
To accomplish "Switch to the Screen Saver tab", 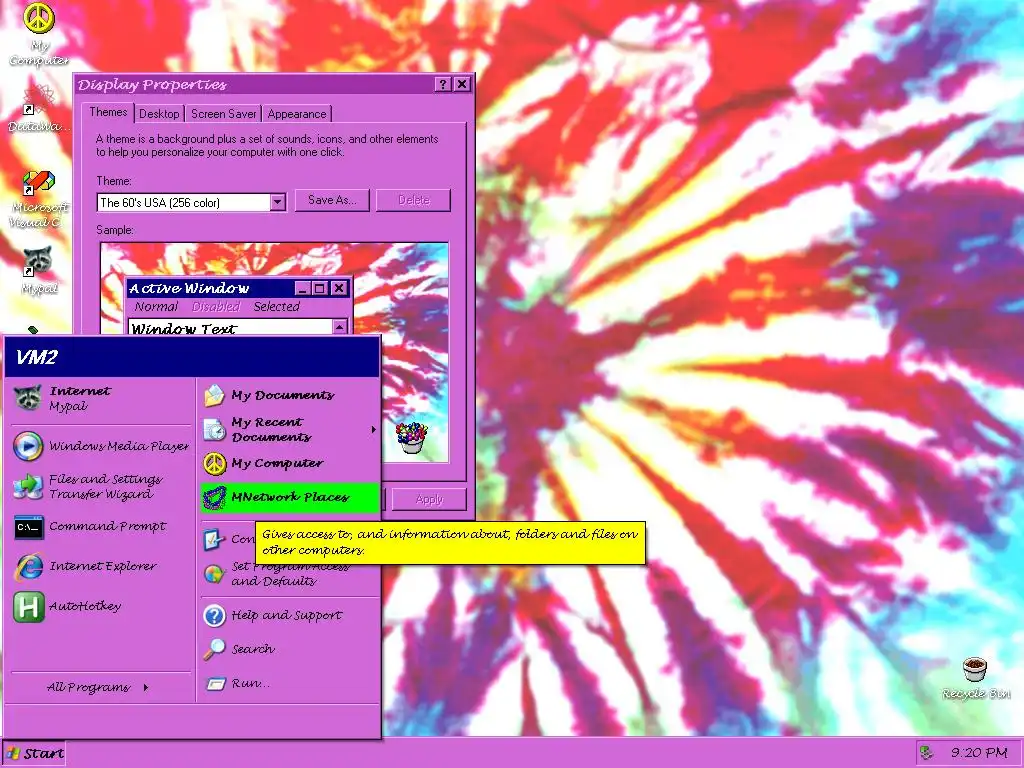I will point(223,114).
